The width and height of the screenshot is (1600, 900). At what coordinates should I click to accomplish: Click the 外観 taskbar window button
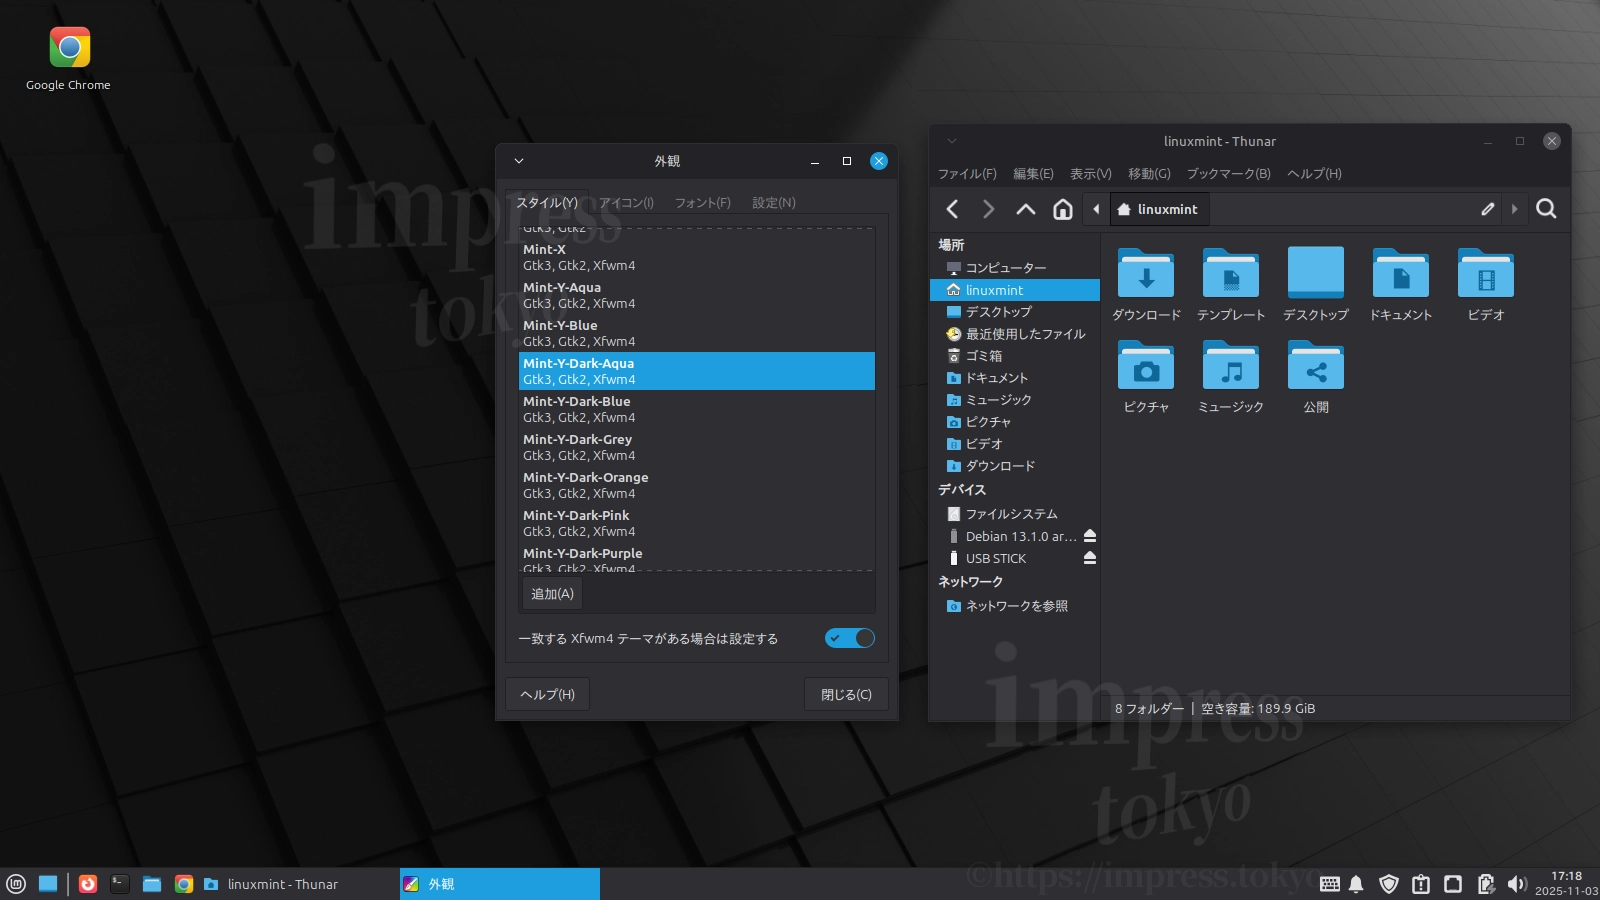(500, 884)
